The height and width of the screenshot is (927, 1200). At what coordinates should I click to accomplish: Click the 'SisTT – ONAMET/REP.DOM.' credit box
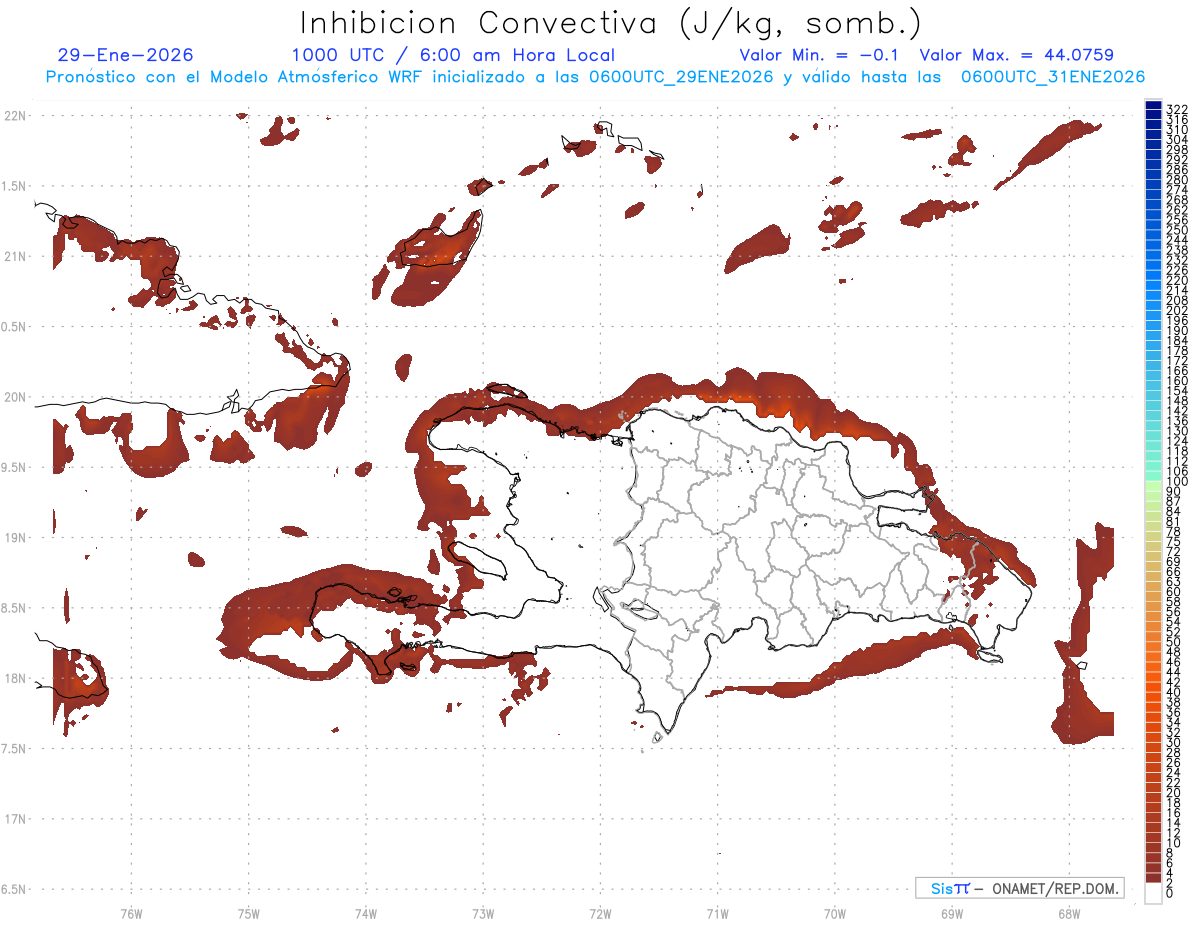(x=1019, y=888)
